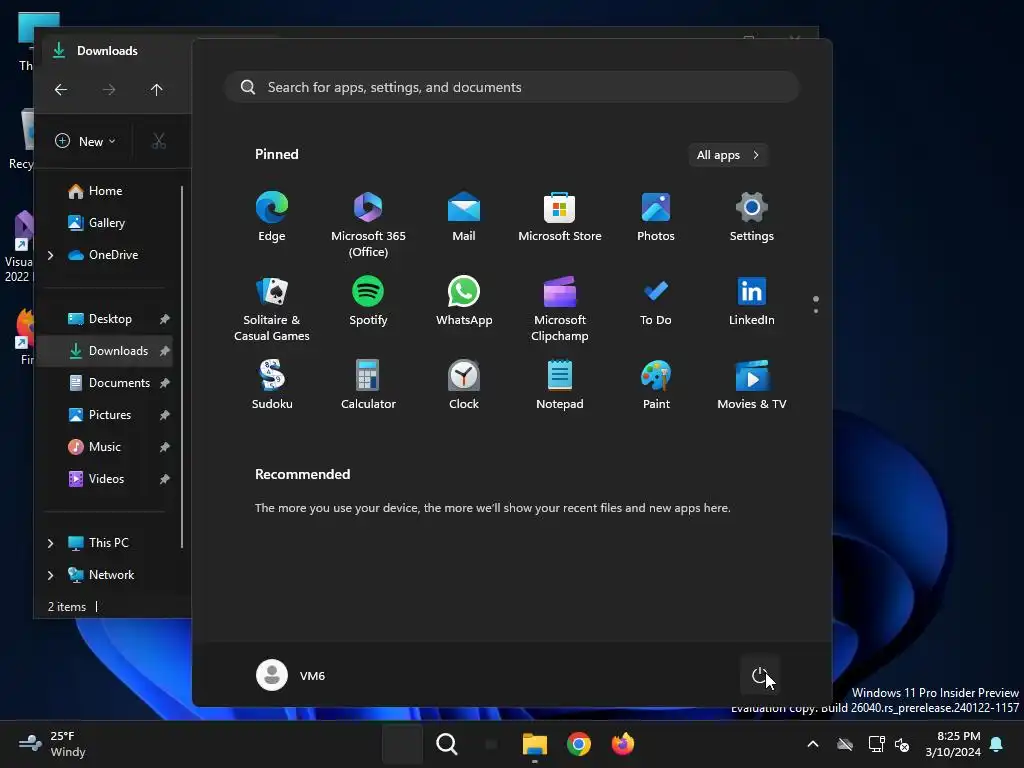Open the VM6 user account menu

point(291,675)
